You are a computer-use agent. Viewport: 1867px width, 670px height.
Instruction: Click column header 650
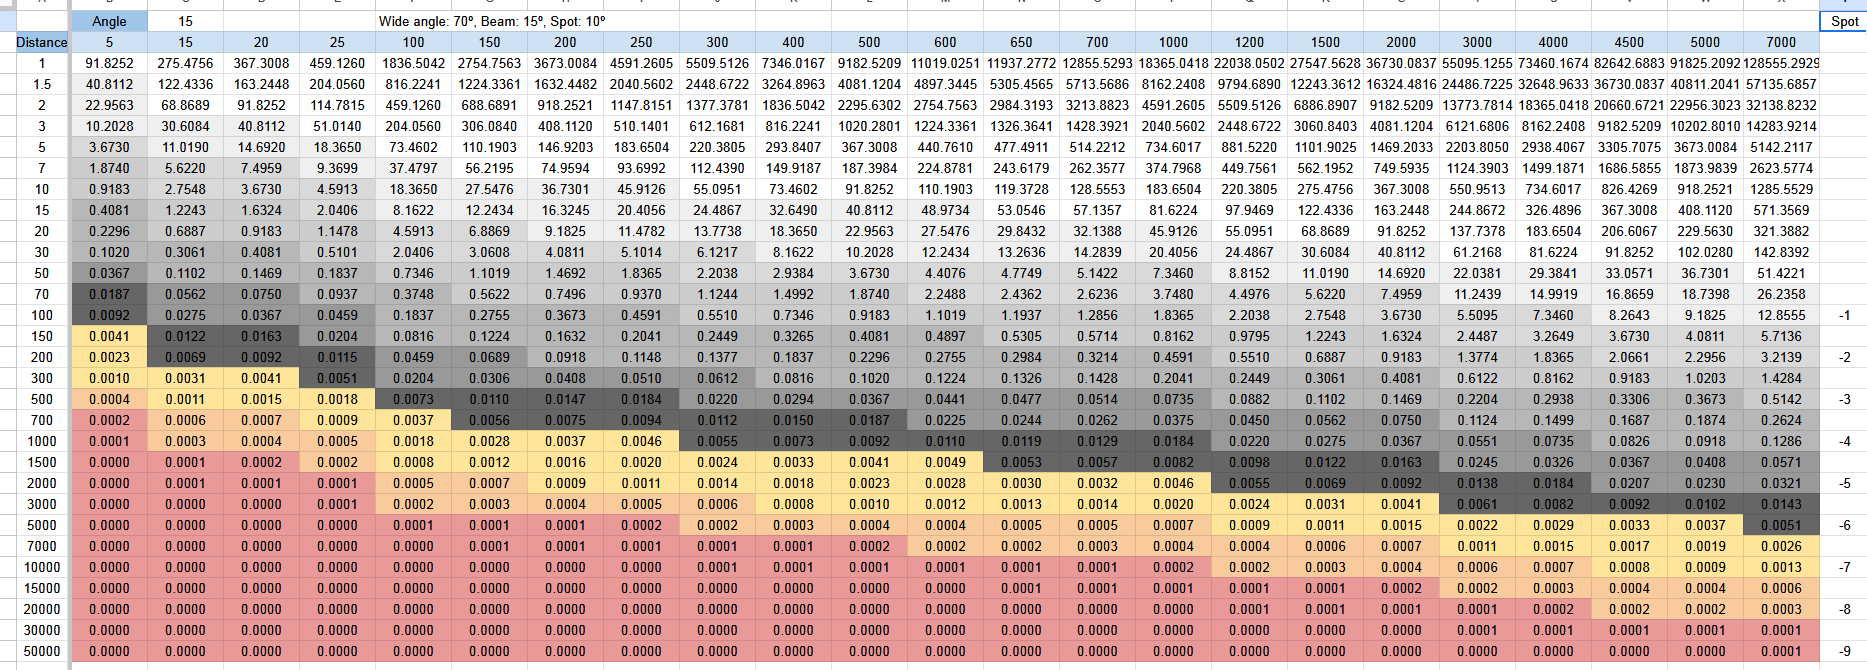click(x=1021, y=42)
